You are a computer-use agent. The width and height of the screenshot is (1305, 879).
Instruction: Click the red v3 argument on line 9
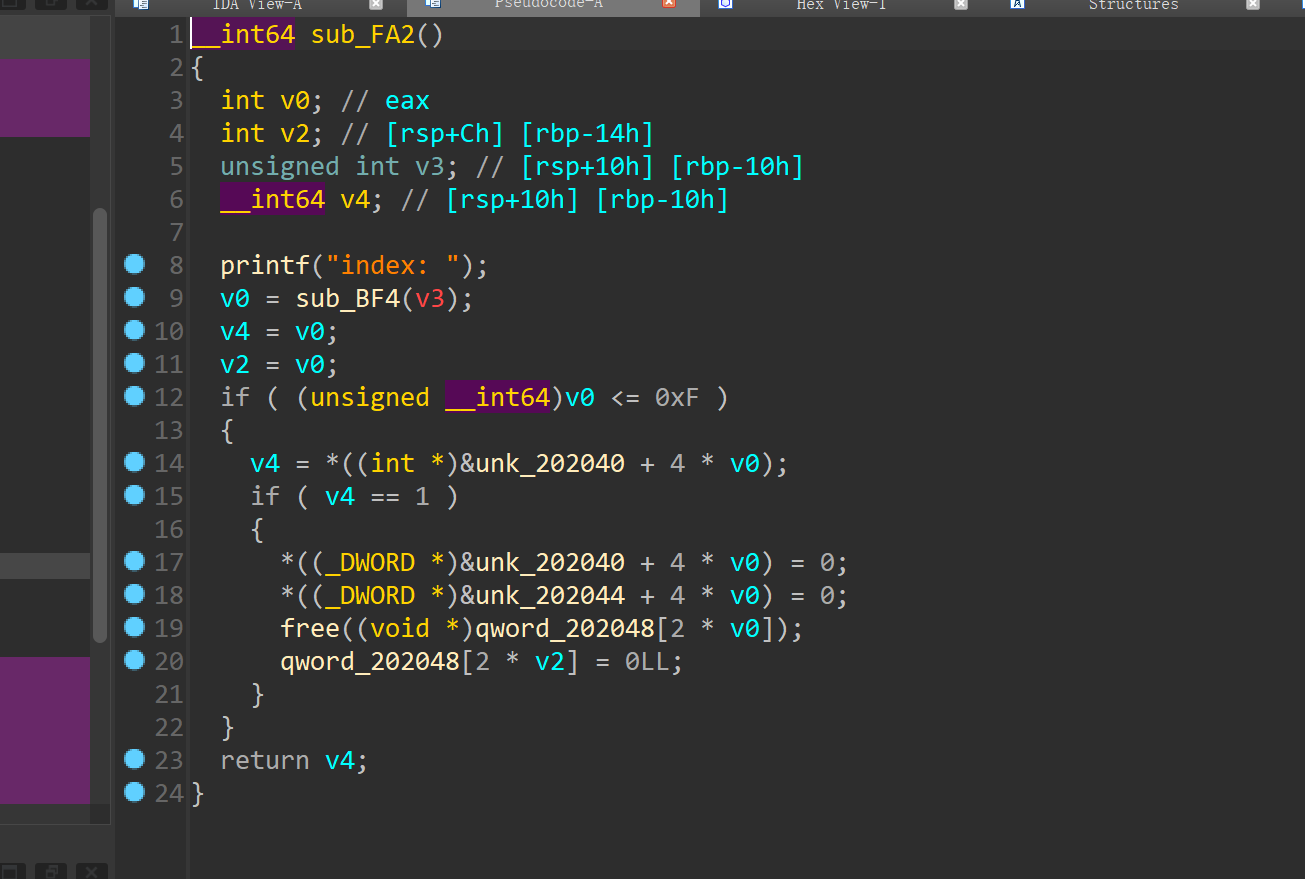(430, 299)
